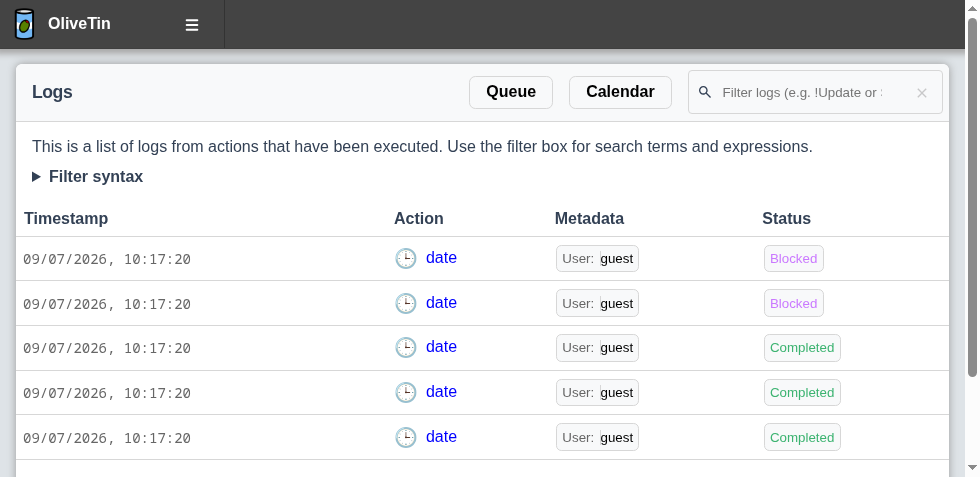980x477 pixels.
Task: Click the timestamp of the first Blocked row
Action: click(107, 259)
